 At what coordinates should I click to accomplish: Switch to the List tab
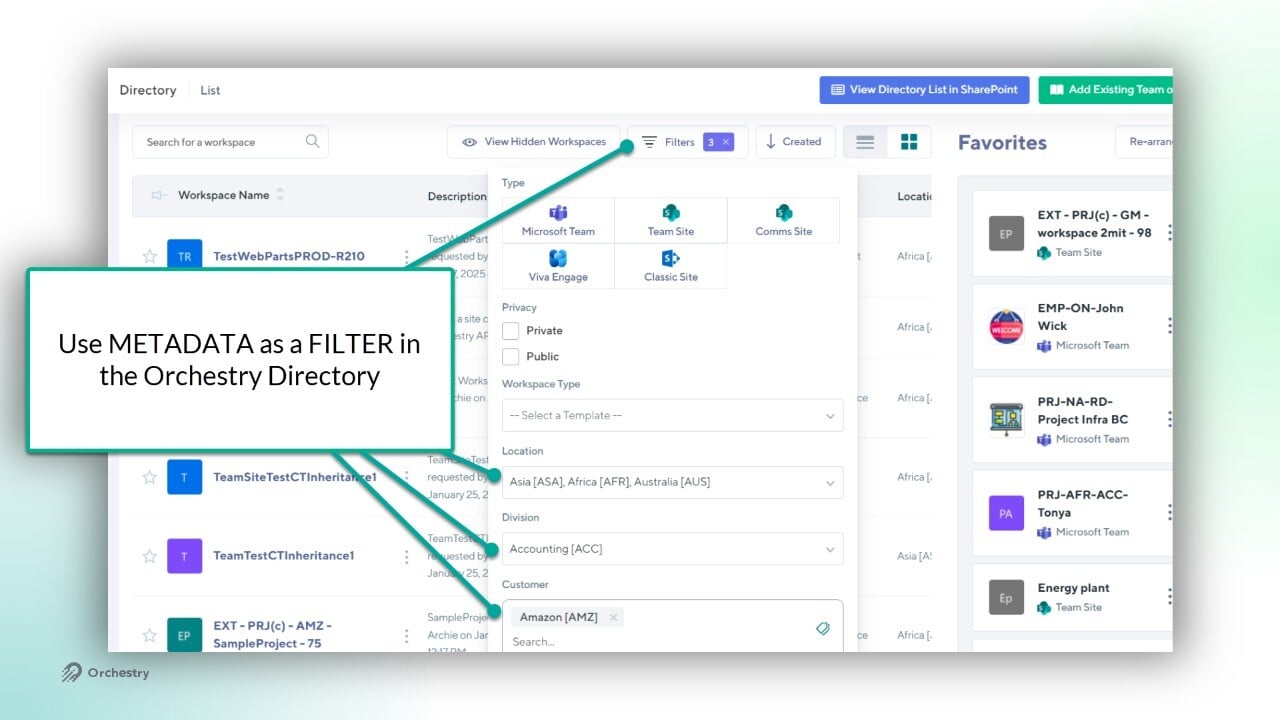click(x=210, y=90)
